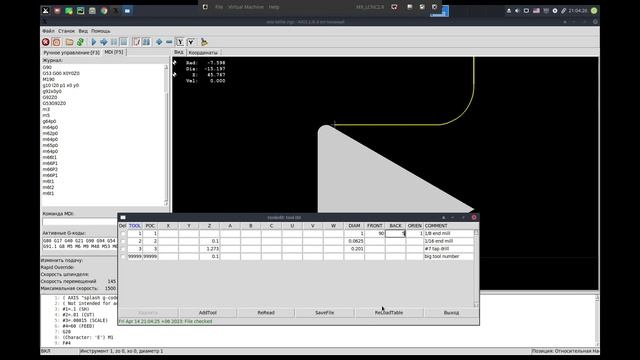Switch to MDI [F5] tab
Screen dimensions: 640x360
point(114,52)
